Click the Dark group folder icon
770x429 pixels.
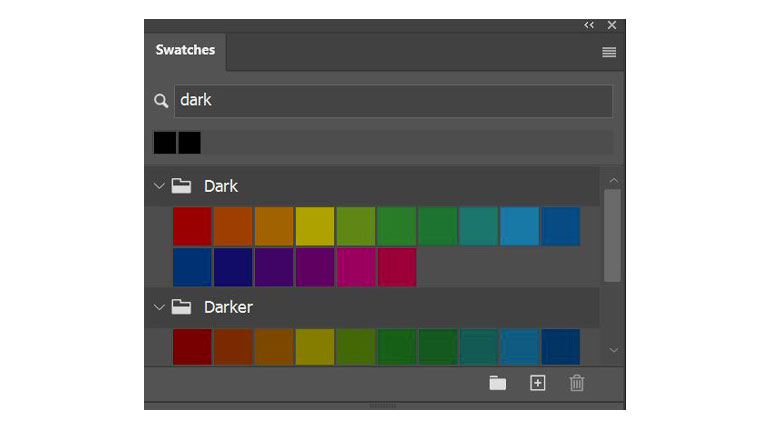pos(181,186)
